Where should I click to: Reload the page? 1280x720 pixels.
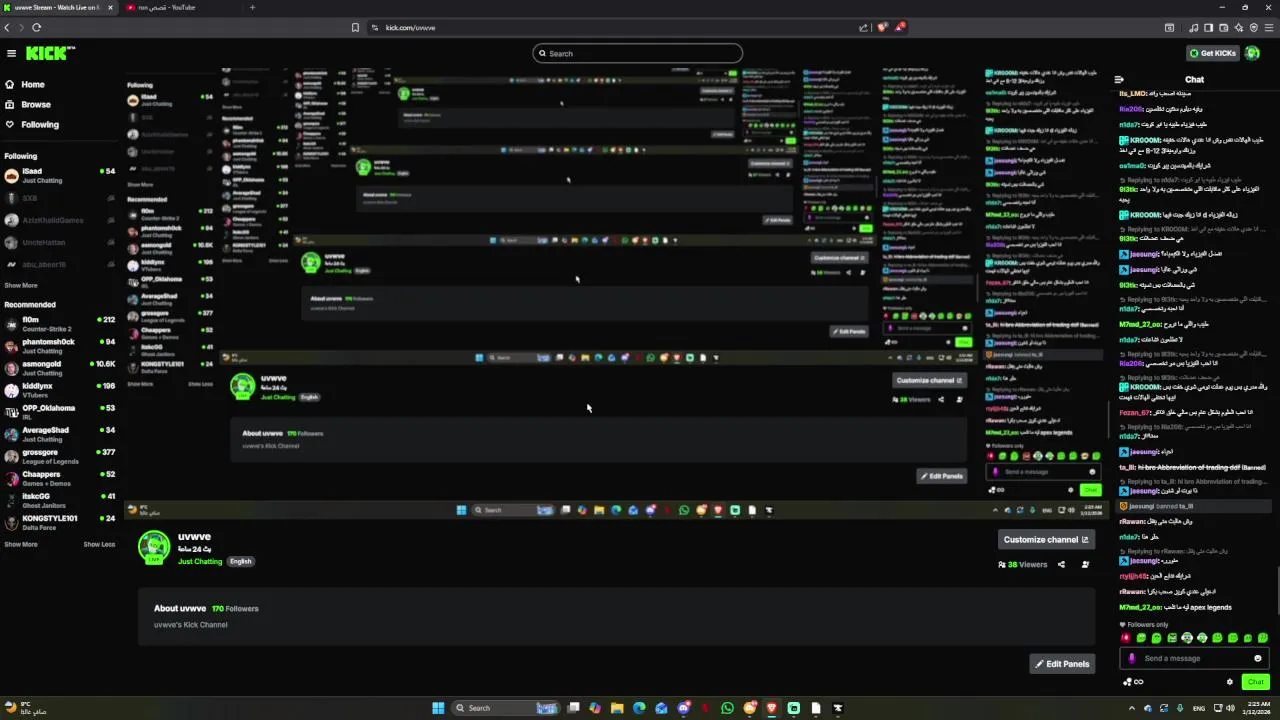coord(36,27)
